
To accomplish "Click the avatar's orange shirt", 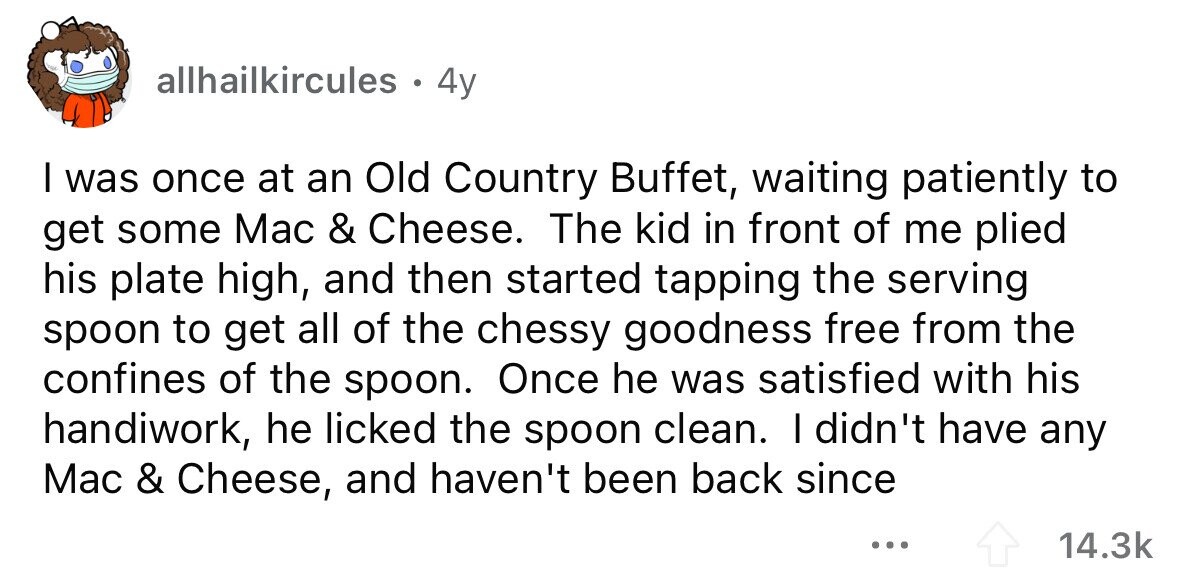I will coord(86,110).
